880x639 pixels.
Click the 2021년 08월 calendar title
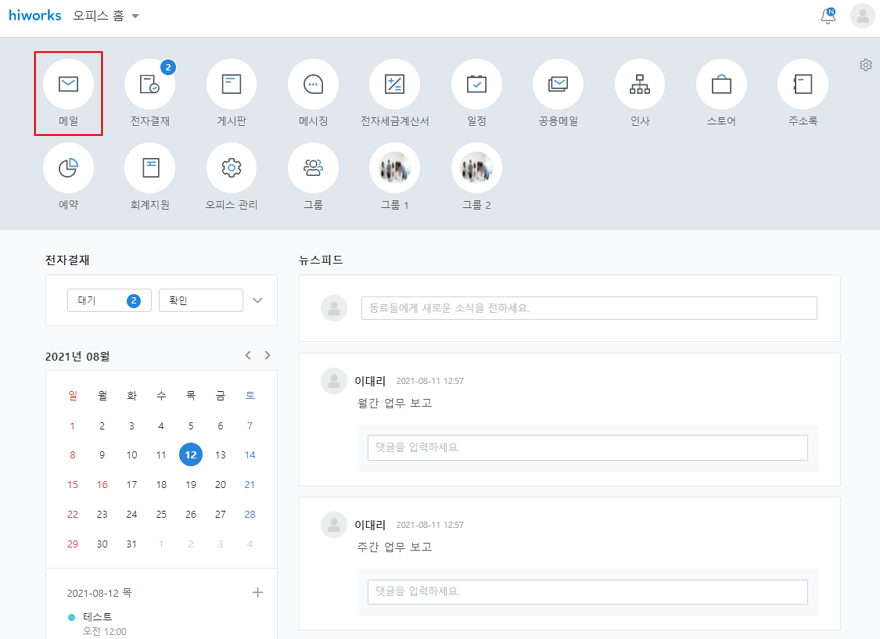(x=77, y=356)
